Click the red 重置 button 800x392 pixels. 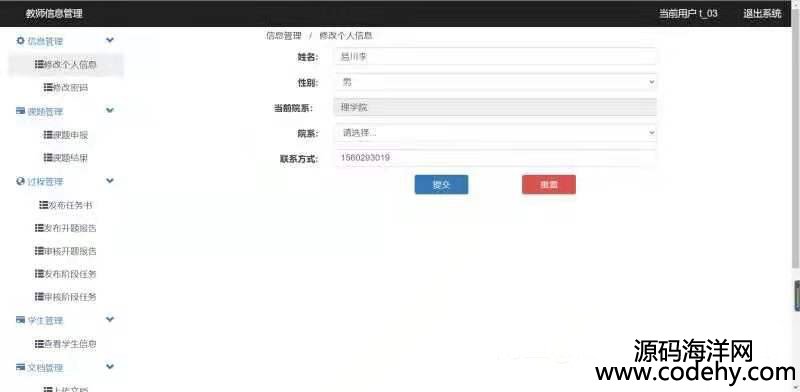549,185
